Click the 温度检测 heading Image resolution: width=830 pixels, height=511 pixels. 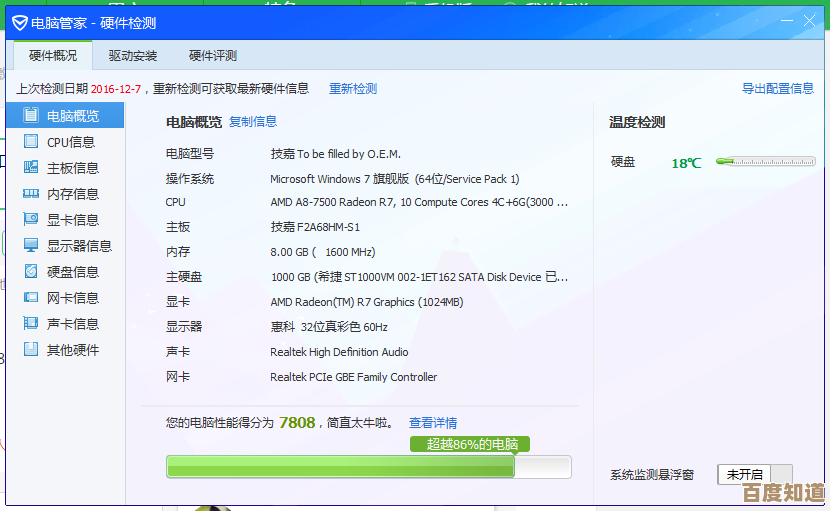point(637,122)
